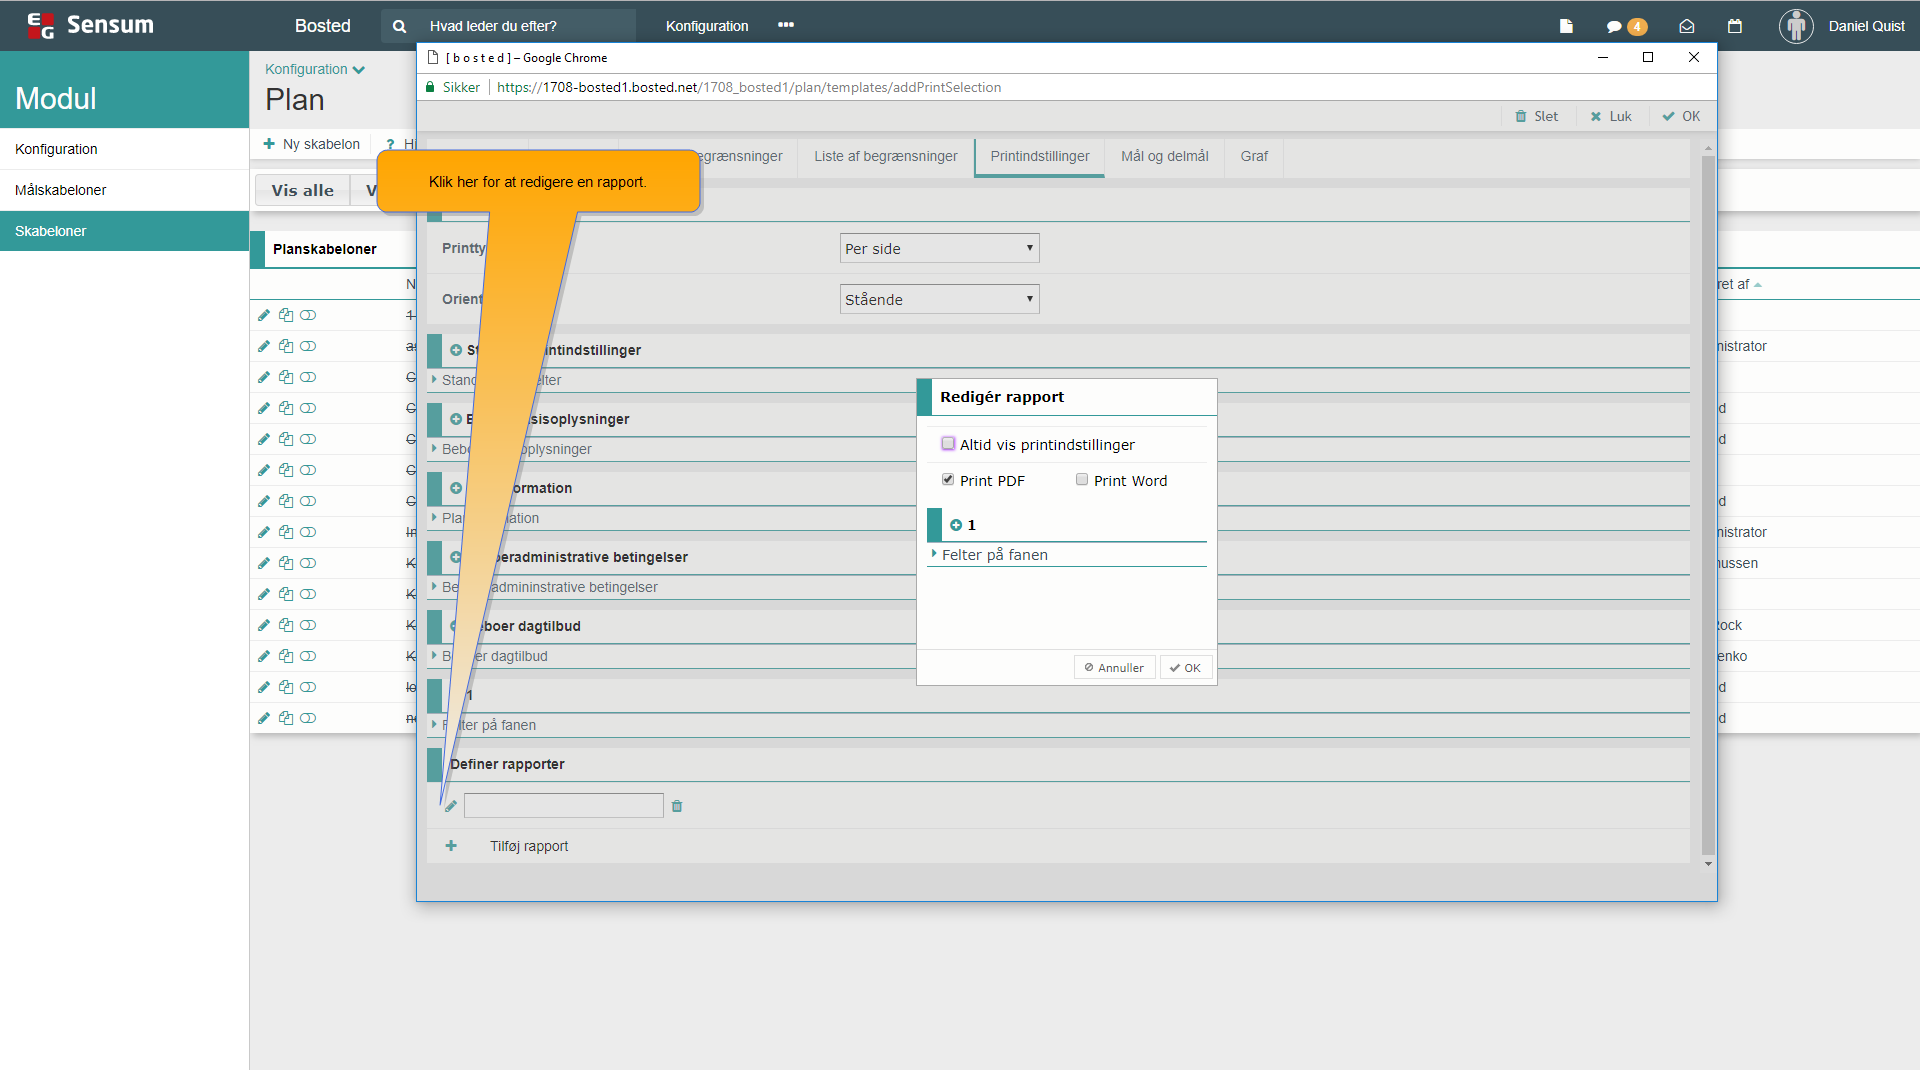The width and height of the screenshot is (1920, 1070).
Task: Click the Daniel Quist user avatar
Action: coord(1796,27)
